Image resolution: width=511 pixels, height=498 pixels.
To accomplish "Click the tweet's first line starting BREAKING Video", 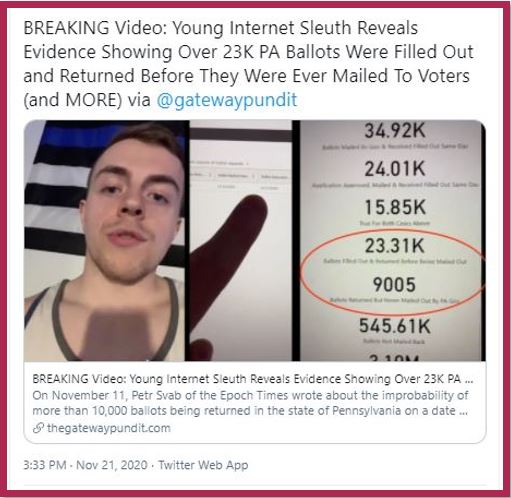I will [220, 28].
